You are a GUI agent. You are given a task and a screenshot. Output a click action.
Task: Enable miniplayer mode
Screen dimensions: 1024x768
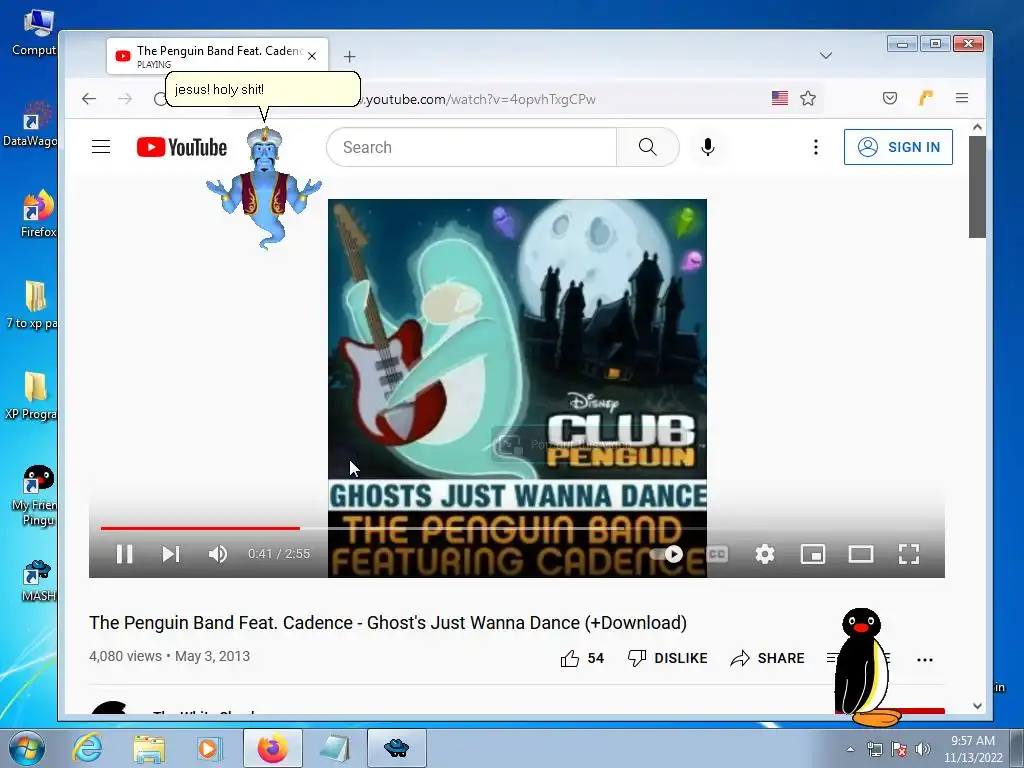(813, 554)
